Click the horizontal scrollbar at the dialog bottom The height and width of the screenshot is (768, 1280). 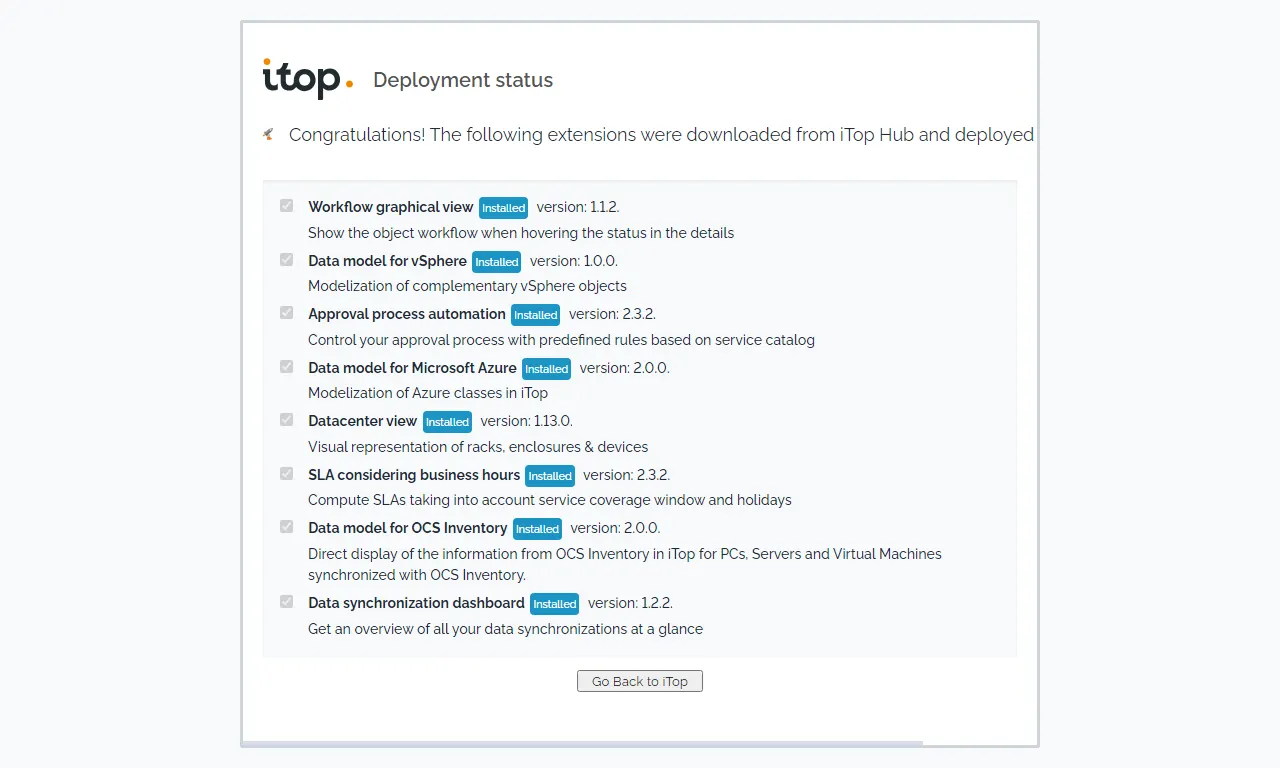pyautogui.click(x=582, y=743)
